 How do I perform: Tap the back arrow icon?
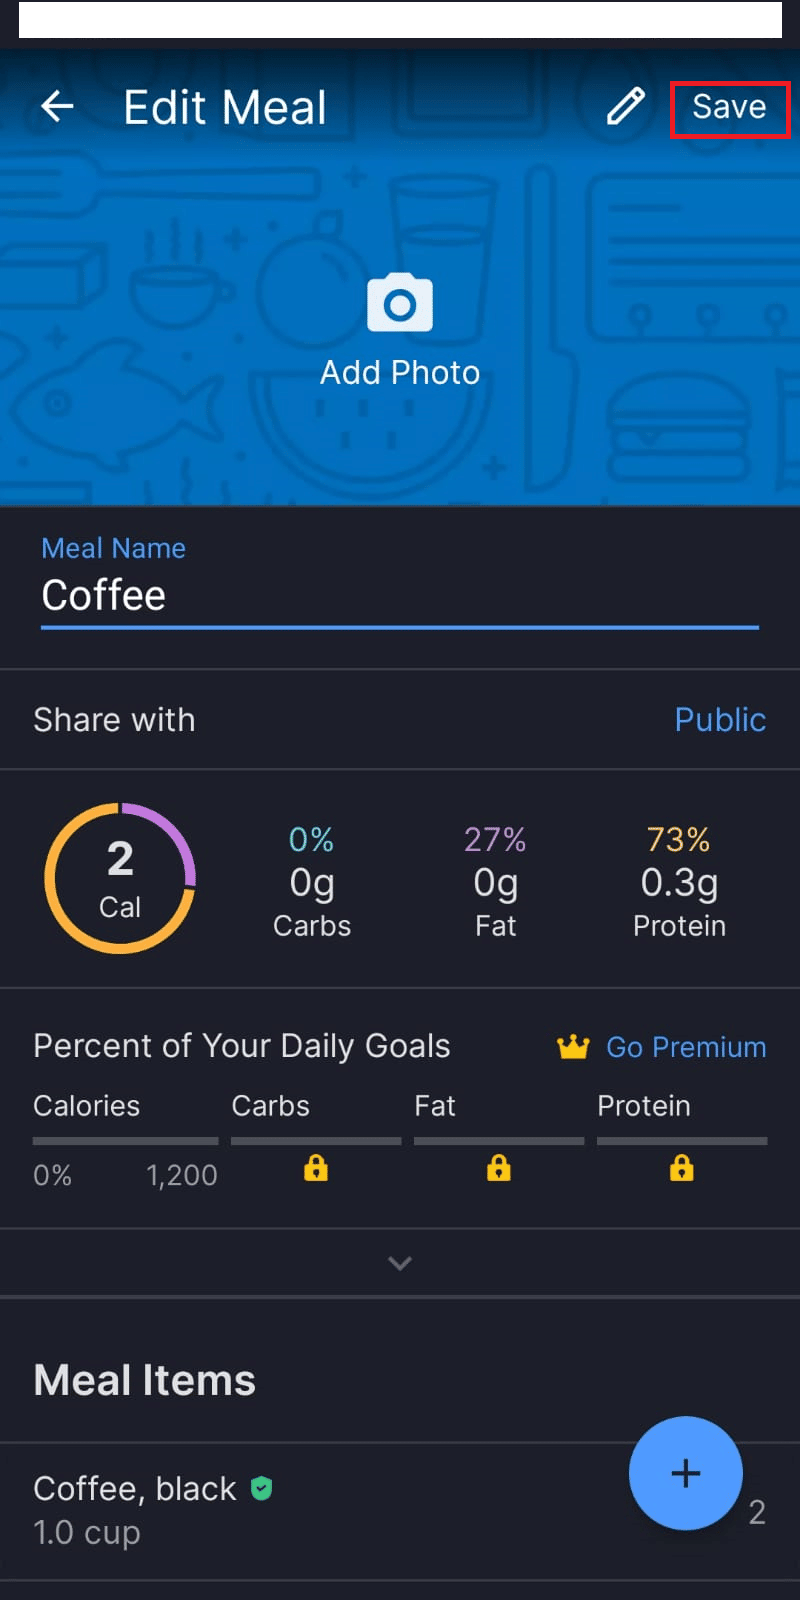[57, 106]
